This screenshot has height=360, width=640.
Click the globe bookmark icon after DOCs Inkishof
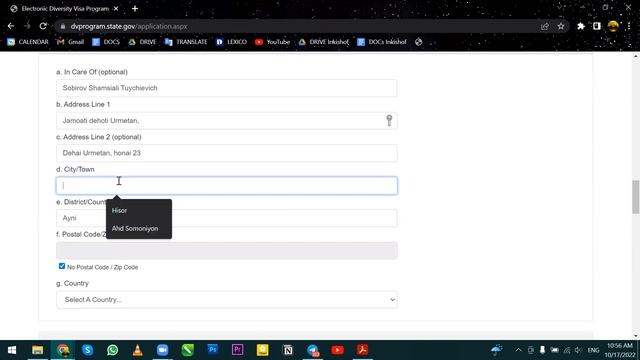(x=418, y=42)
